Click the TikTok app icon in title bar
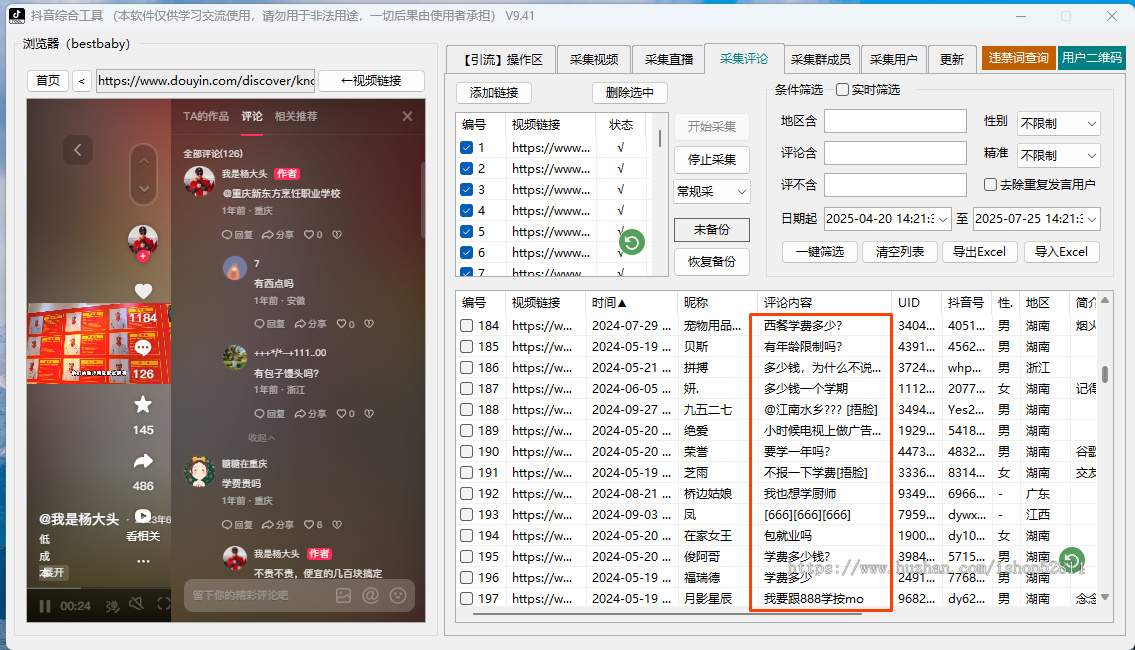Image resolution: width=1135 pixels, height=650 pixels. pyautogui.click(x=16, y=15)
